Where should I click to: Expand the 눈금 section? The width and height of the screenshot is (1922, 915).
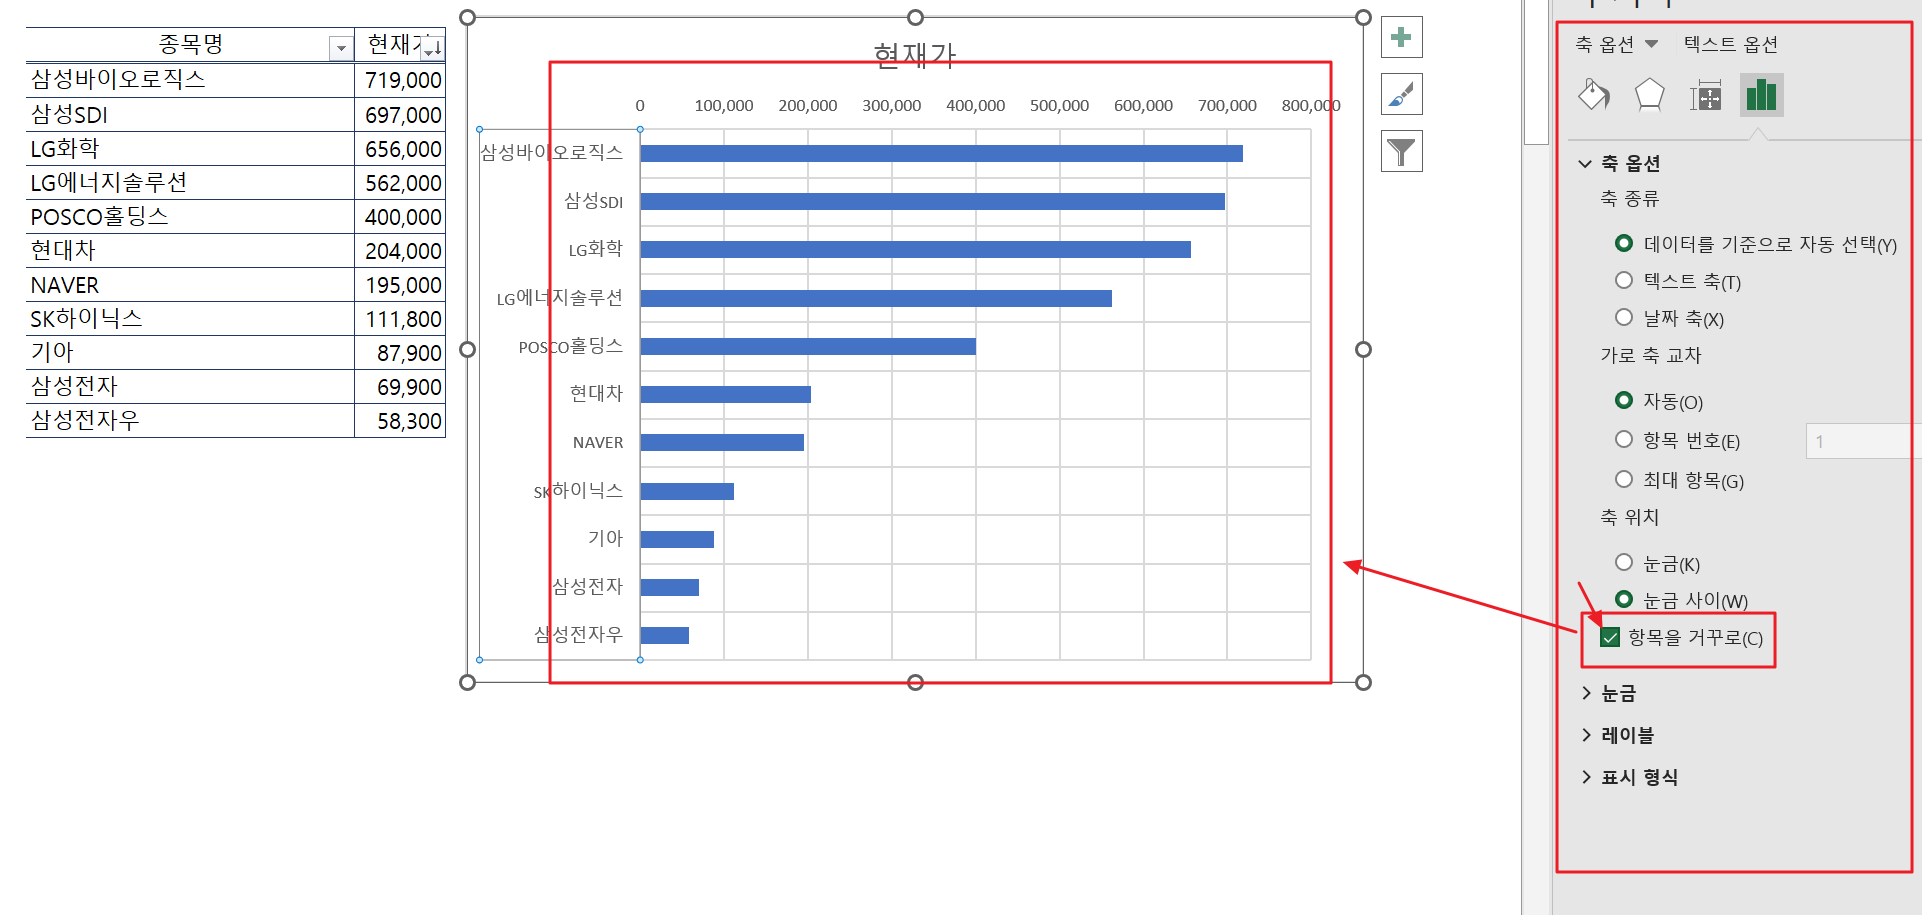[x=1586, y=693]
